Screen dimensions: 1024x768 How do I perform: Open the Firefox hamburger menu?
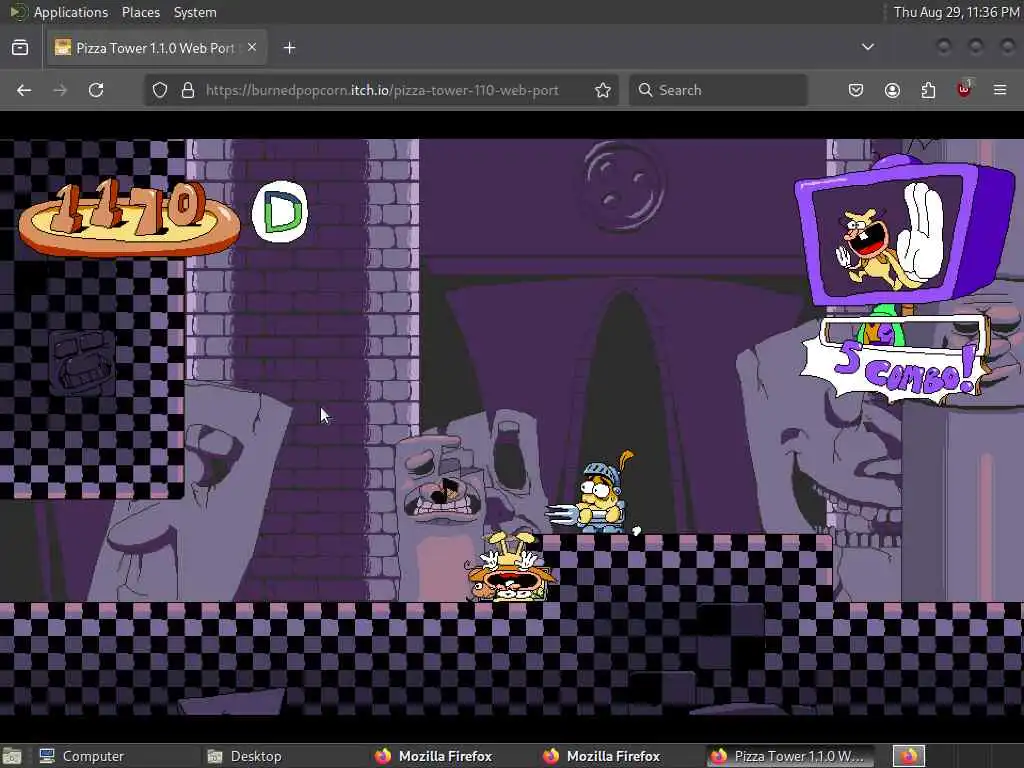coord(1000,90)
